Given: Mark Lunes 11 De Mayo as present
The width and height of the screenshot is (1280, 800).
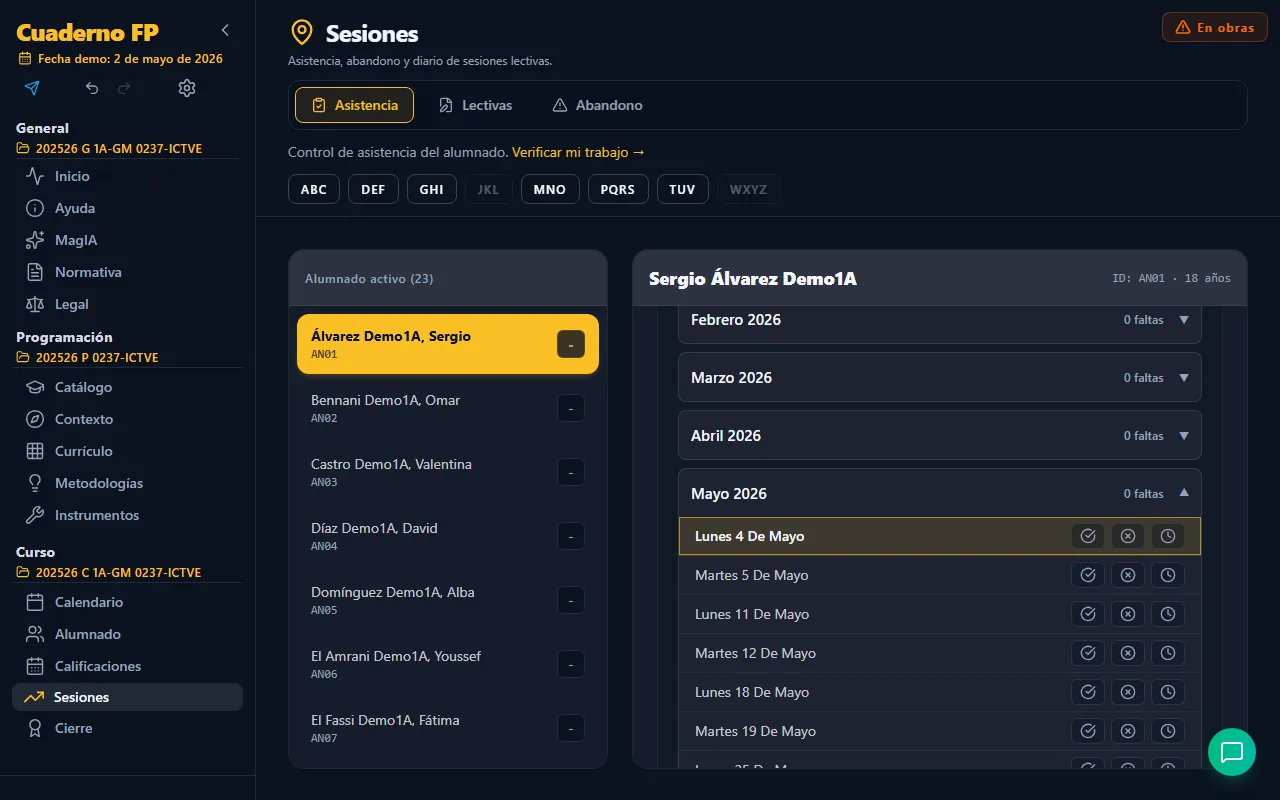Looking at the screenshot, I should pos(1088,614).
